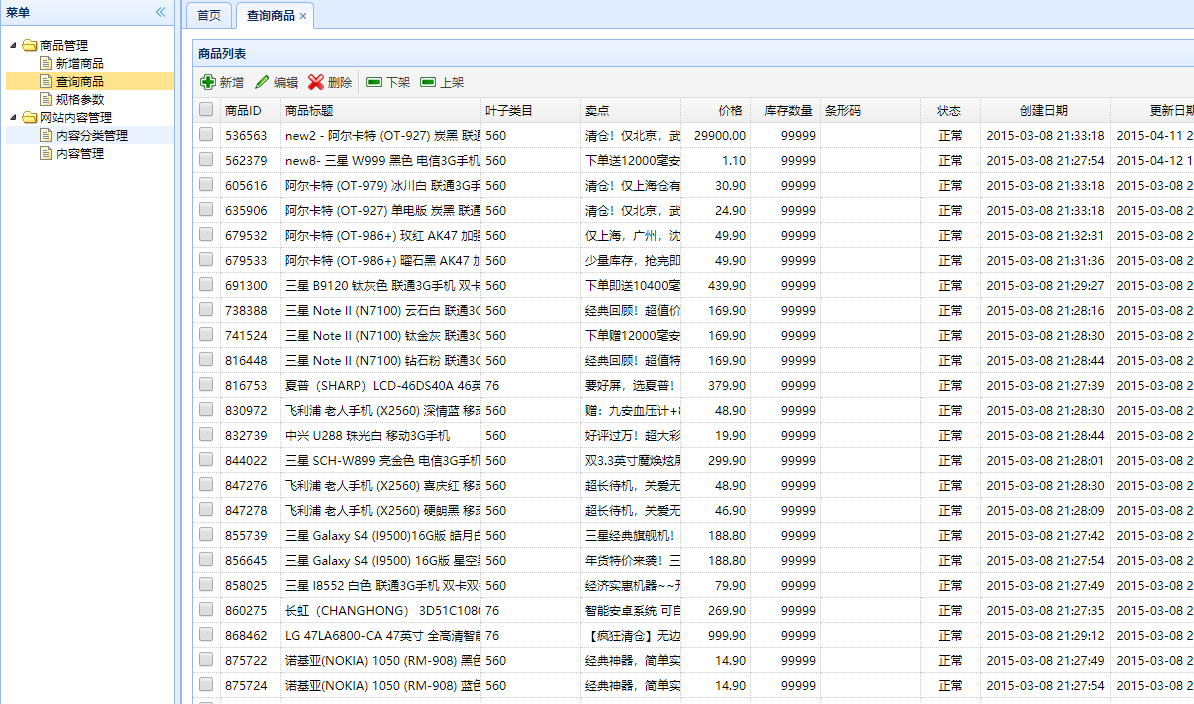
Task: Click the green plus 新增 icon
Action: coord(208,83)
